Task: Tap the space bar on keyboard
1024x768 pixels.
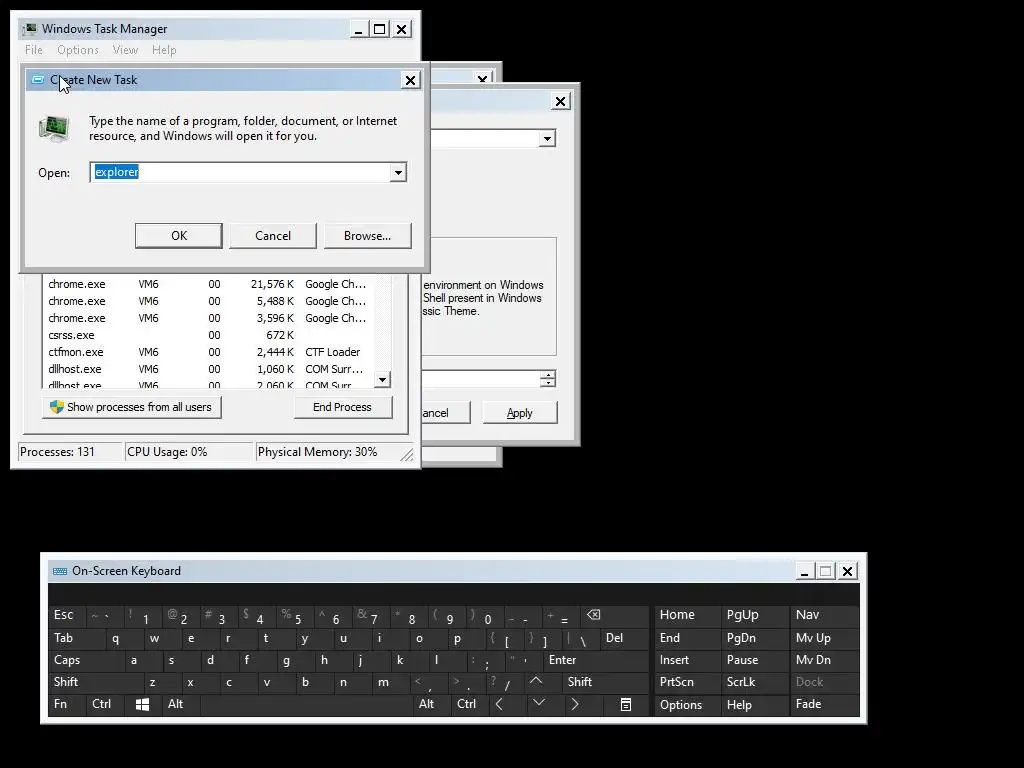Action: (306, 705)
